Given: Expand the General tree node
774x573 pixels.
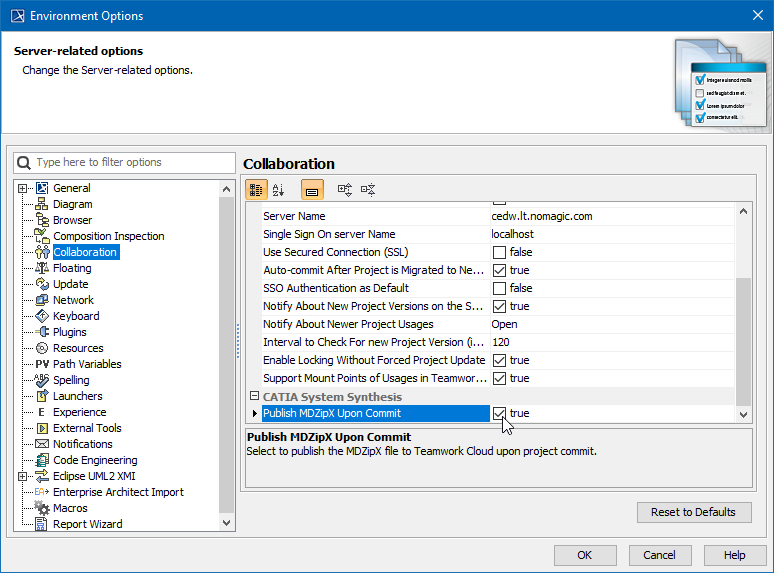Looking at the screenshot, I should coord(22,188).
